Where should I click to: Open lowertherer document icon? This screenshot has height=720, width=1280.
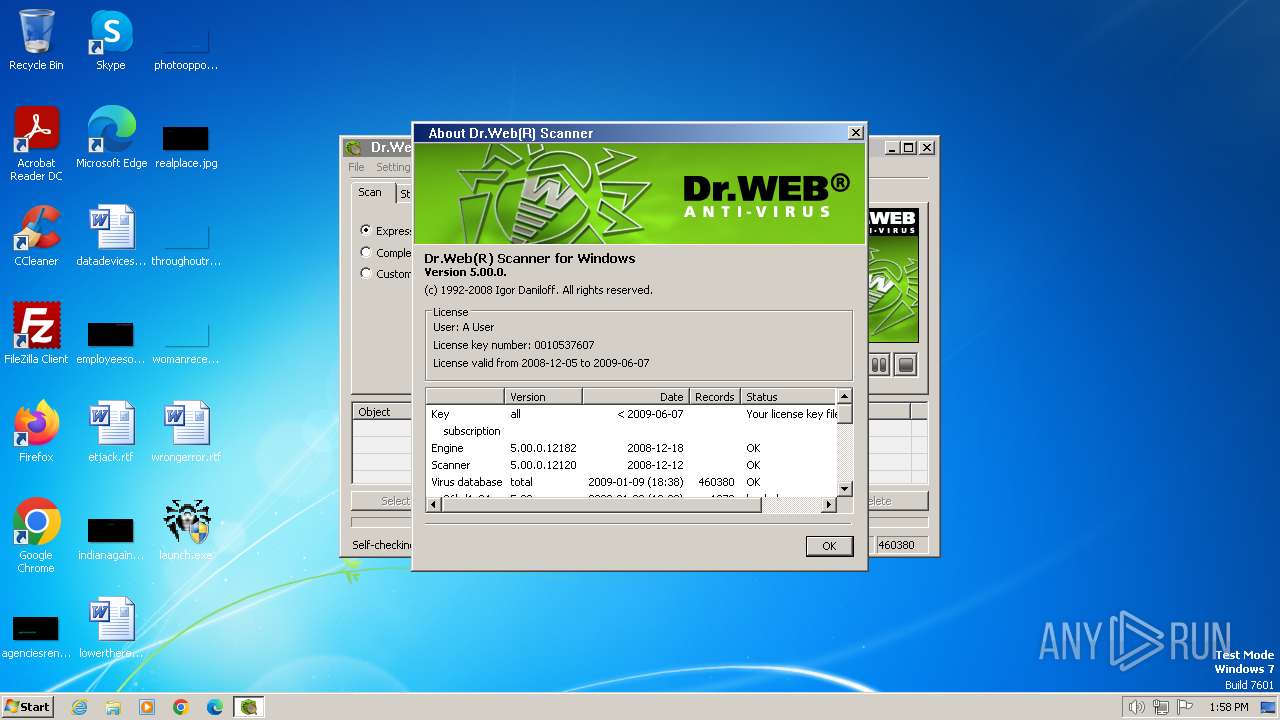111,628
